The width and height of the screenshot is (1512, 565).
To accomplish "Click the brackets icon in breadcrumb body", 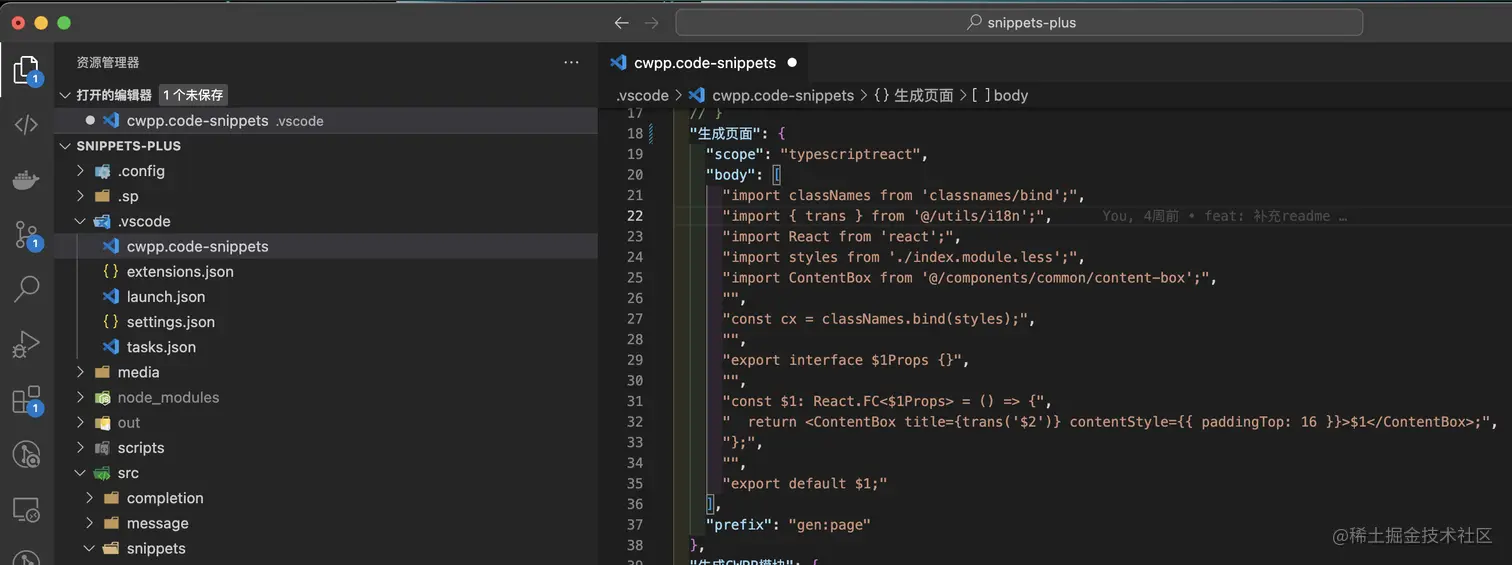I will 981,95.
